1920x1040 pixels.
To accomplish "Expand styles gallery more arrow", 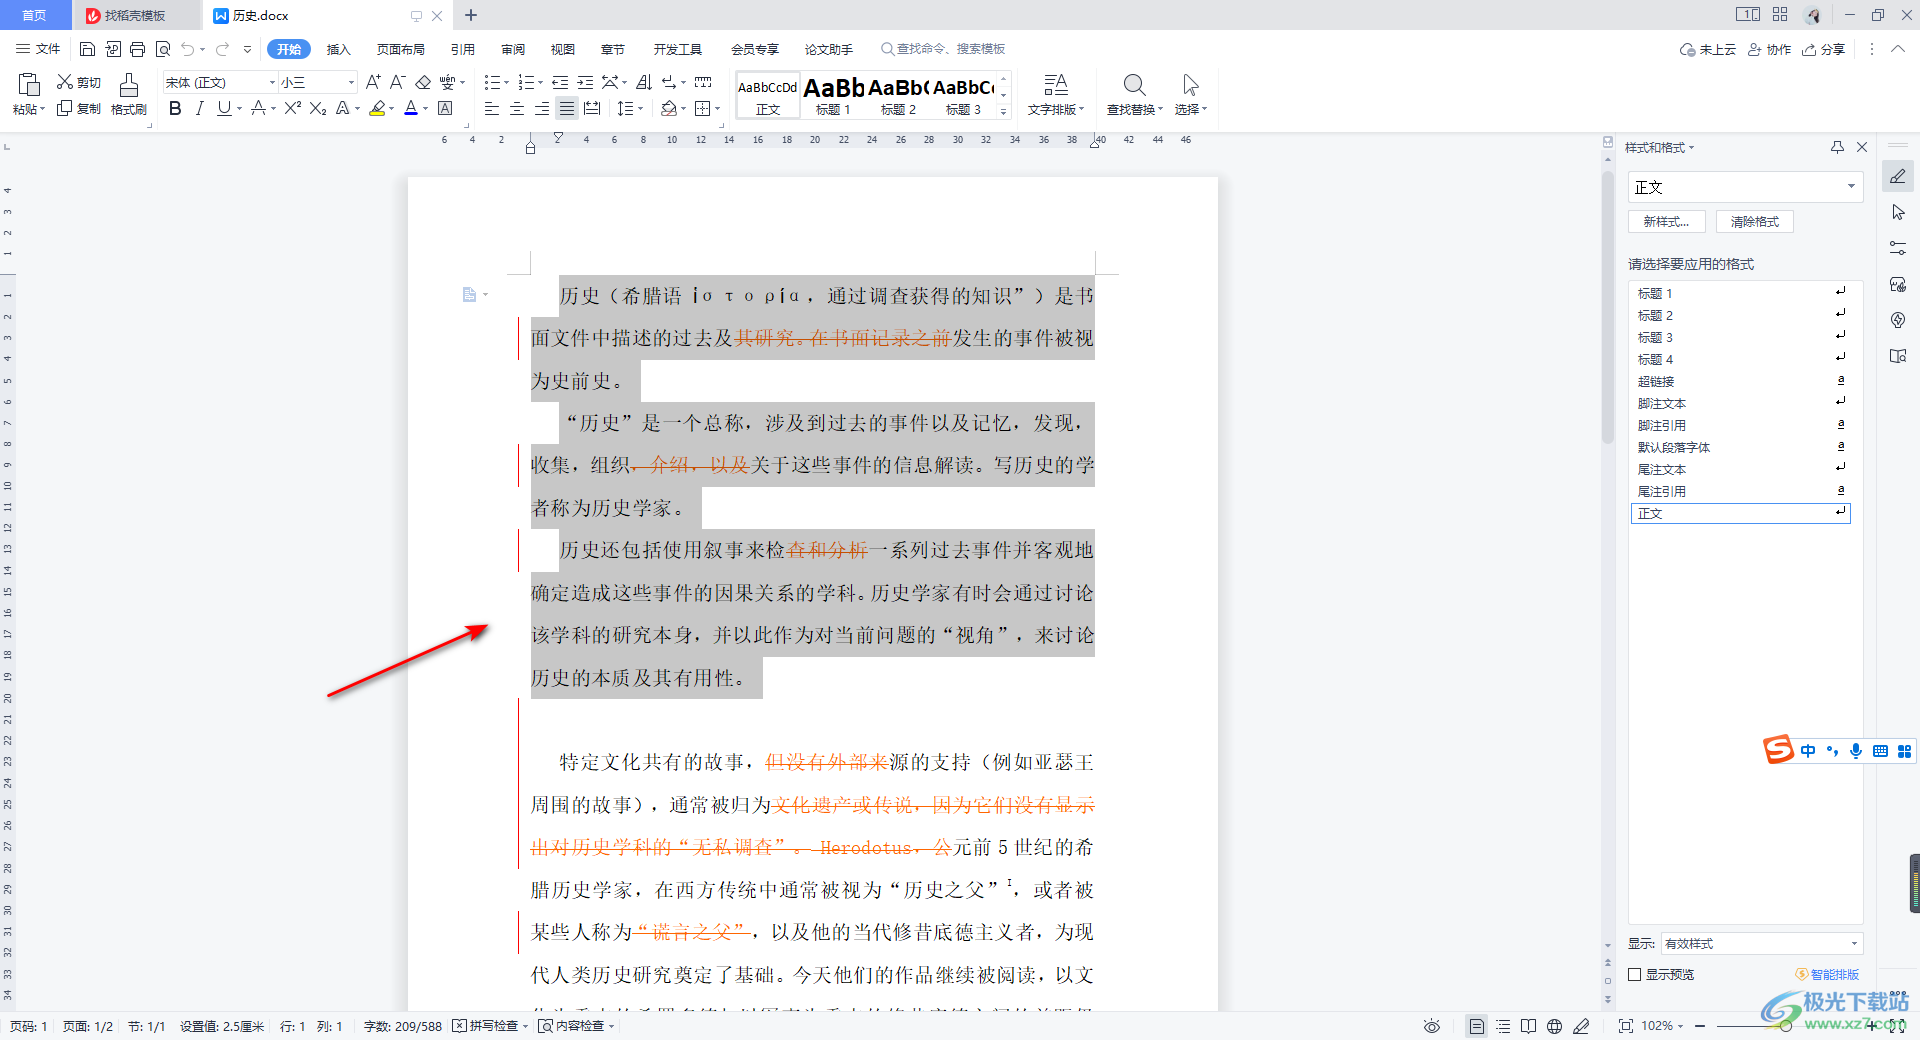I will (x=1004, y=111).
